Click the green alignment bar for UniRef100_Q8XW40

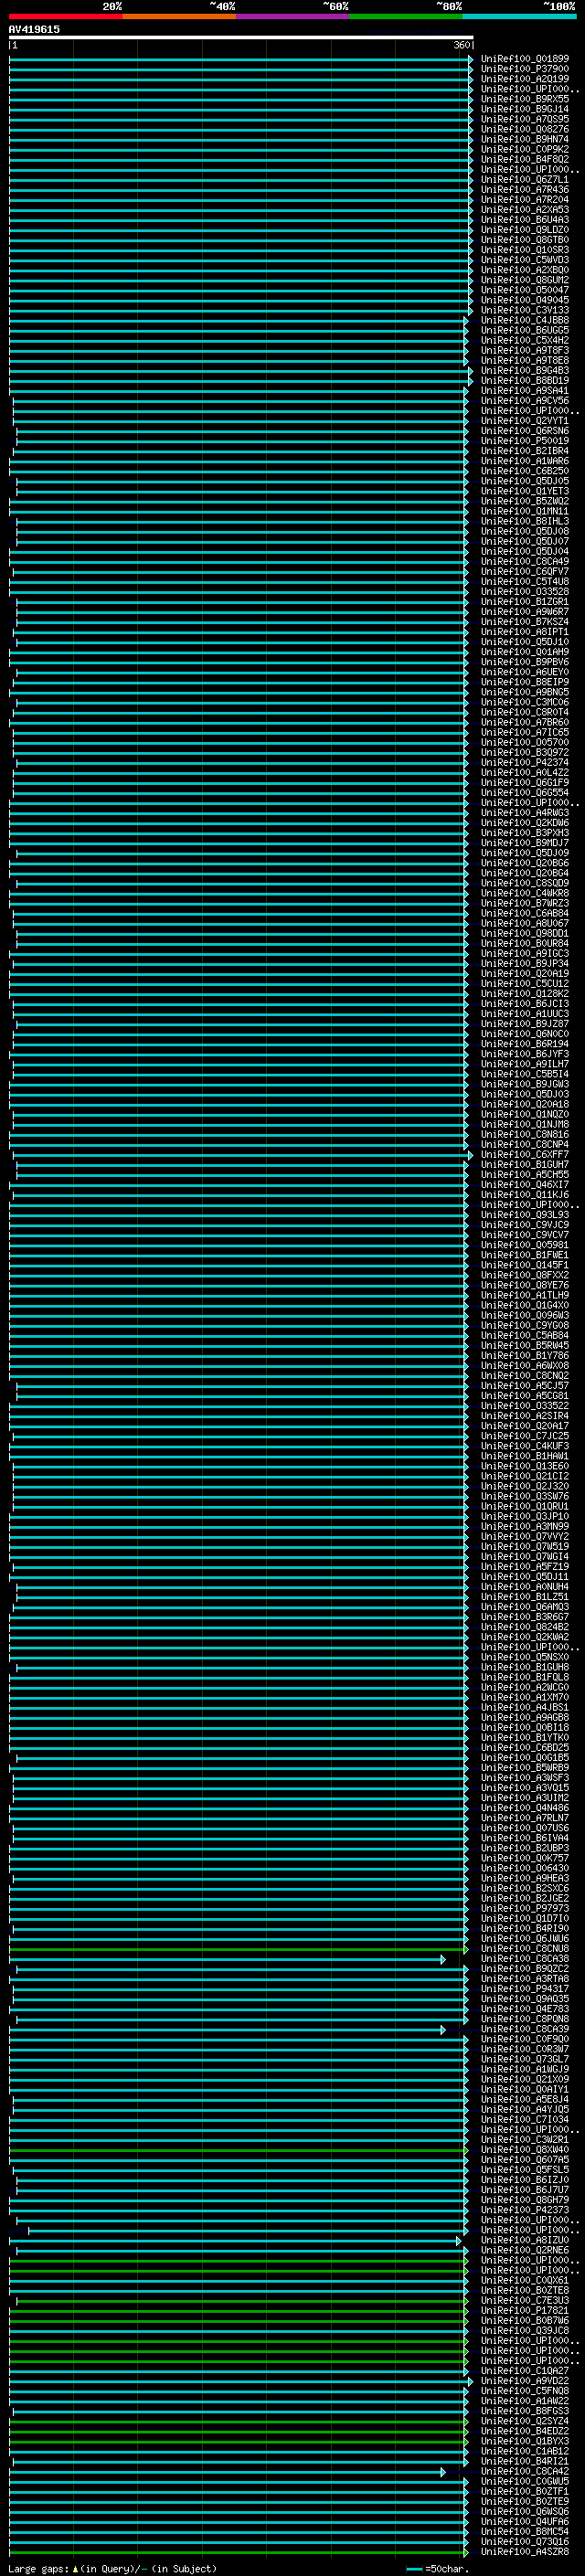pos(238,2150)
